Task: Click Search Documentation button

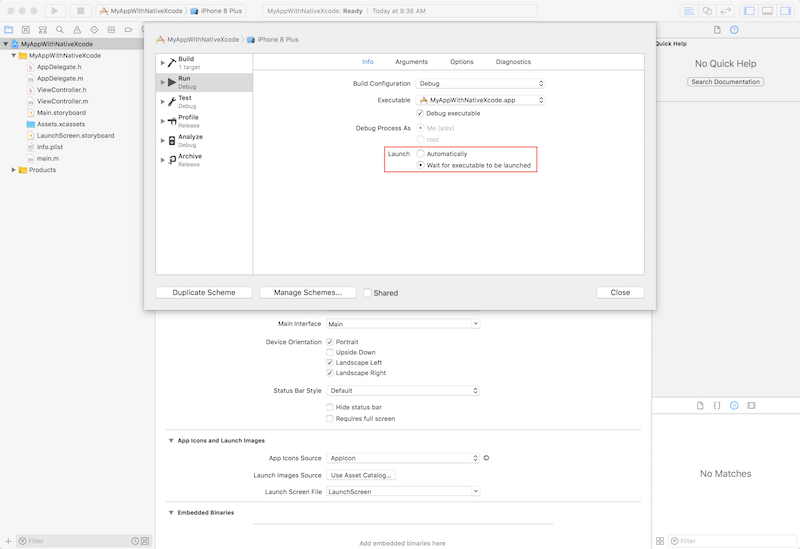Action: [726, 82]
